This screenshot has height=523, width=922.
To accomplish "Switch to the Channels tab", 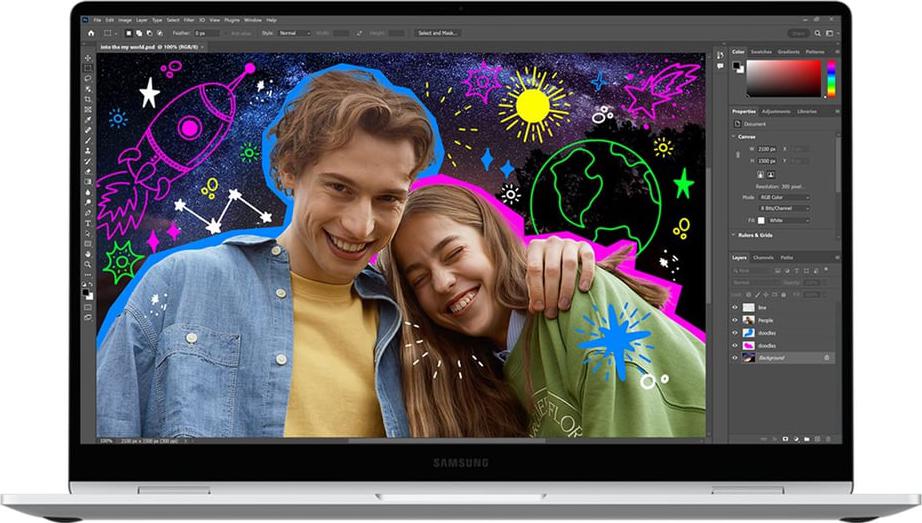I will pyautogui.click(x=763, y=258).
